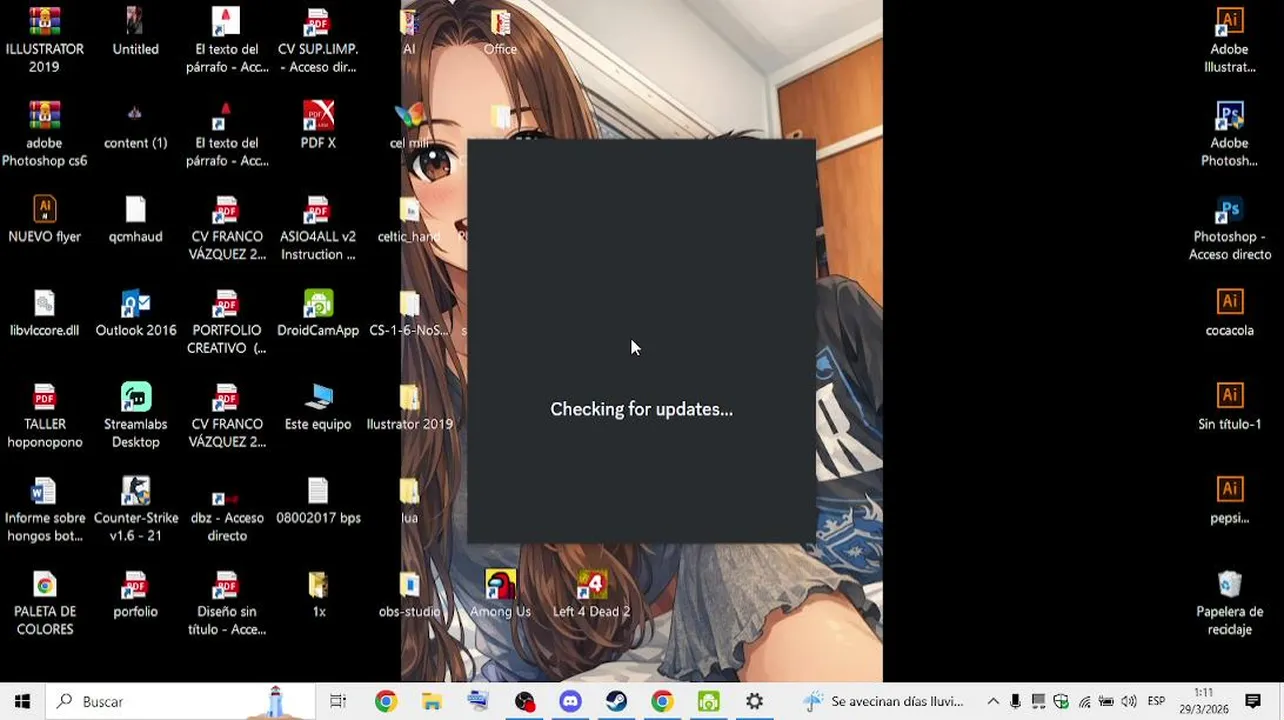This screenshot has width=1284, height=720.
Task: Expand hidden system tray icons
Action: pyautogui.click(x=993, y=702)
